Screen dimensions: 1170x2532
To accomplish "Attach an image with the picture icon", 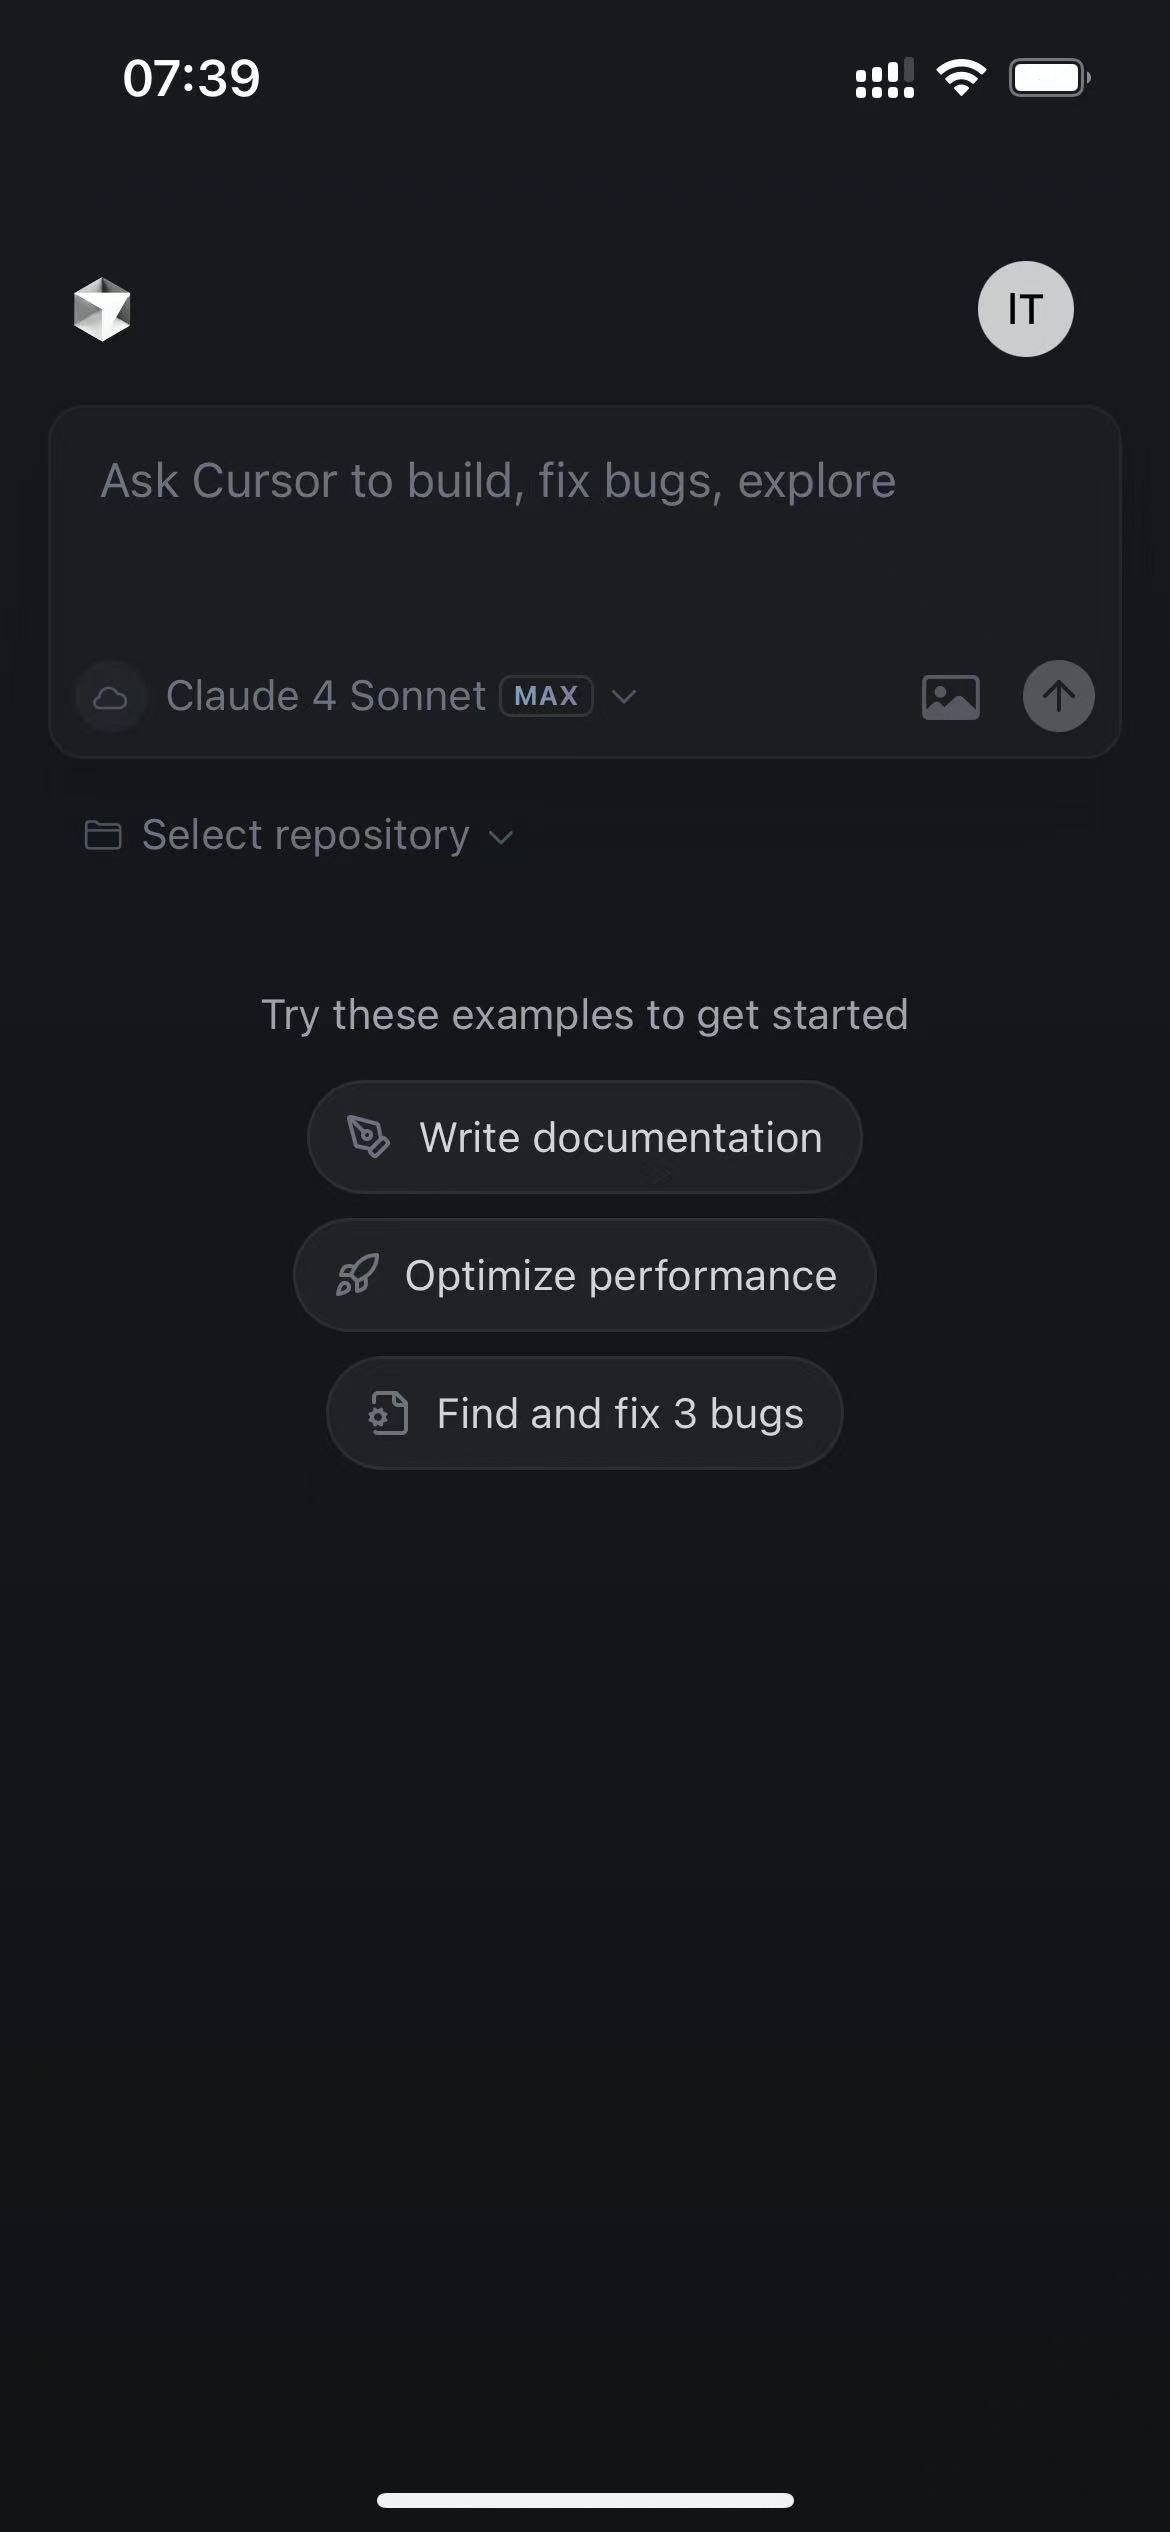I will (950, 696).
